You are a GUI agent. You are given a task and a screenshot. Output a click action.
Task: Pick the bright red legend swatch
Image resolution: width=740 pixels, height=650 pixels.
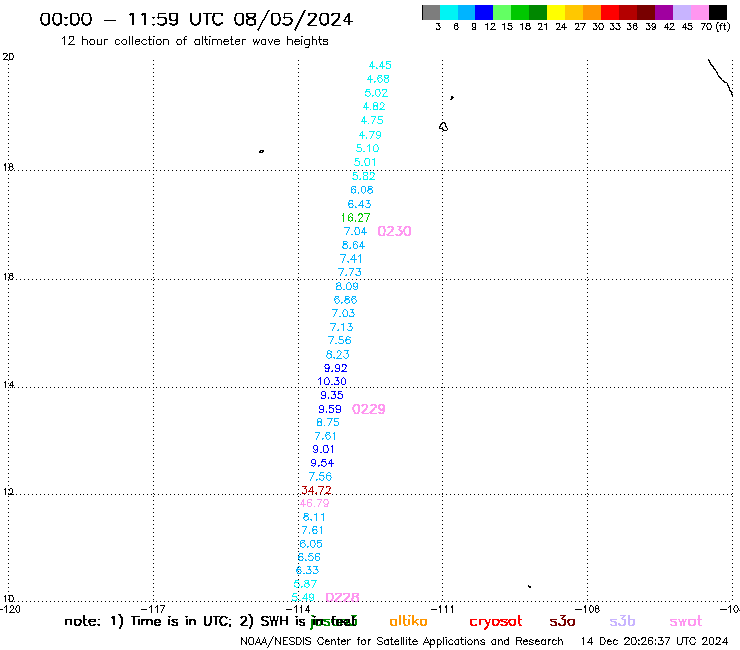pyautogui.click(x=610, y=12)
